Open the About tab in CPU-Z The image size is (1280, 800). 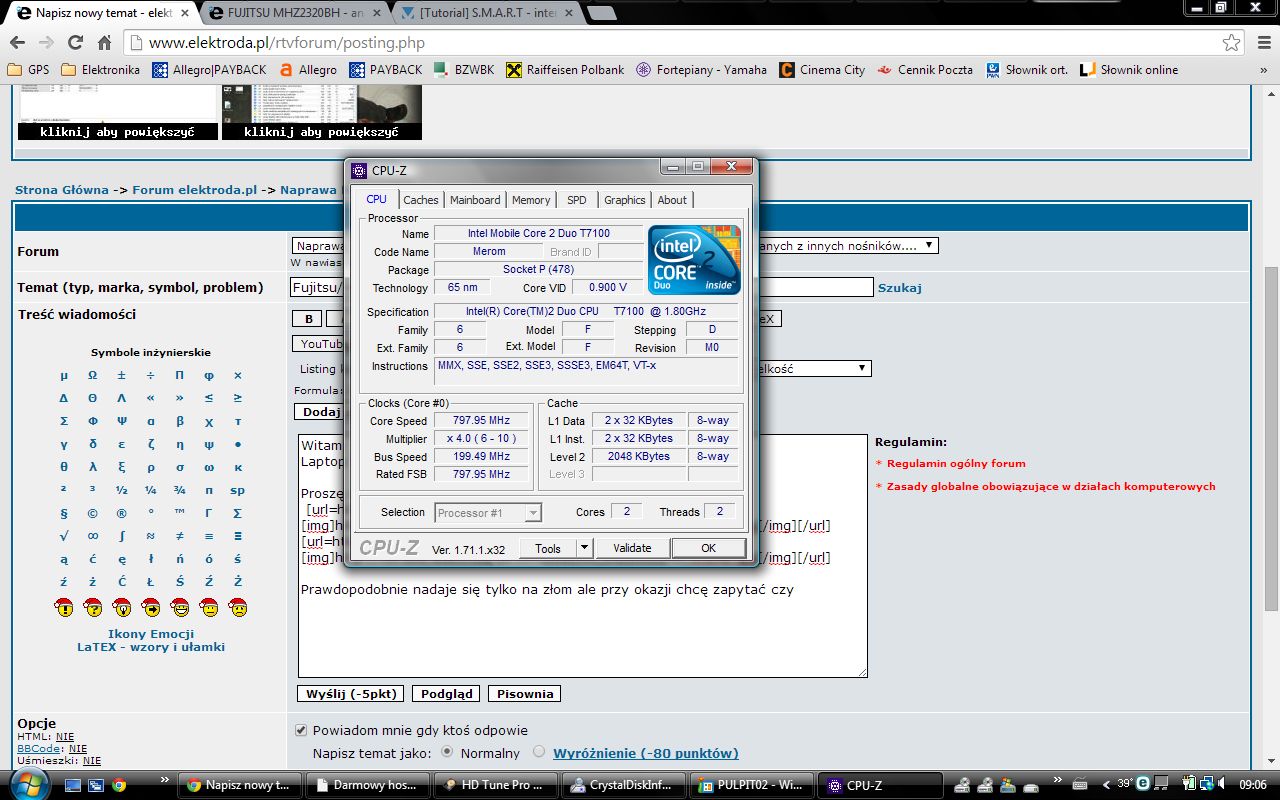[672, 200]
